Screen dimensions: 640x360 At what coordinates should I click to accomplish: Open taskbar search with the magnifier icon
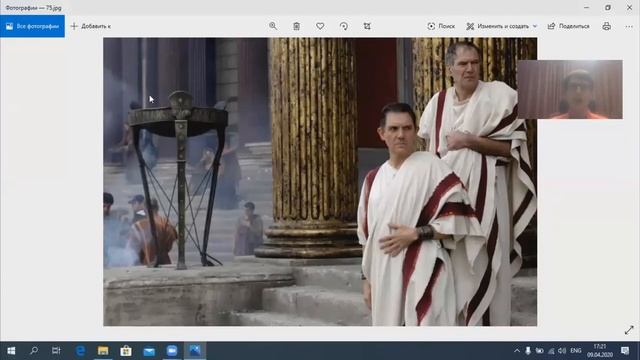click(x=34, y=351)
